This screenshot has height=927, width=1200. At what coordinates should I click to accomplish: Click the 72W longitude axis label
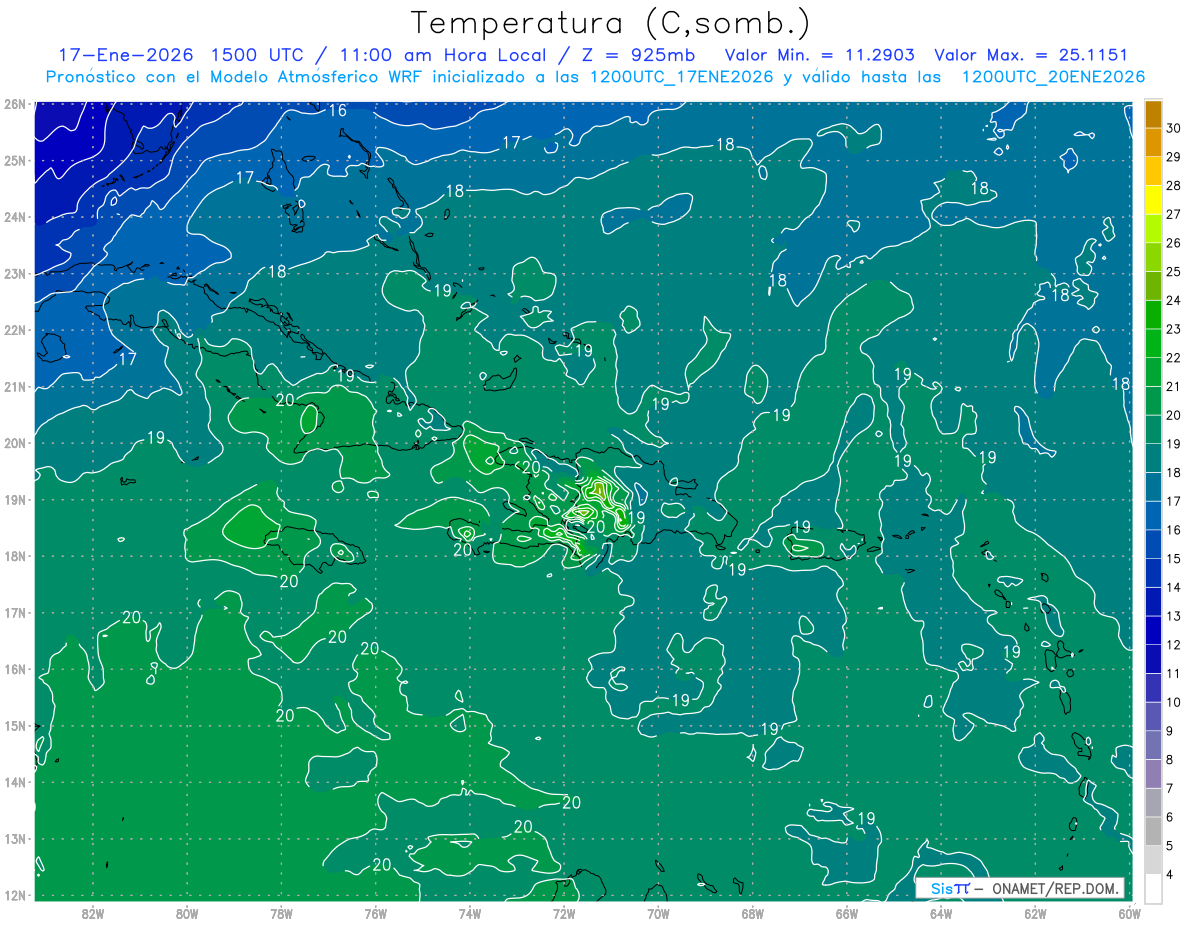point(564,912)
